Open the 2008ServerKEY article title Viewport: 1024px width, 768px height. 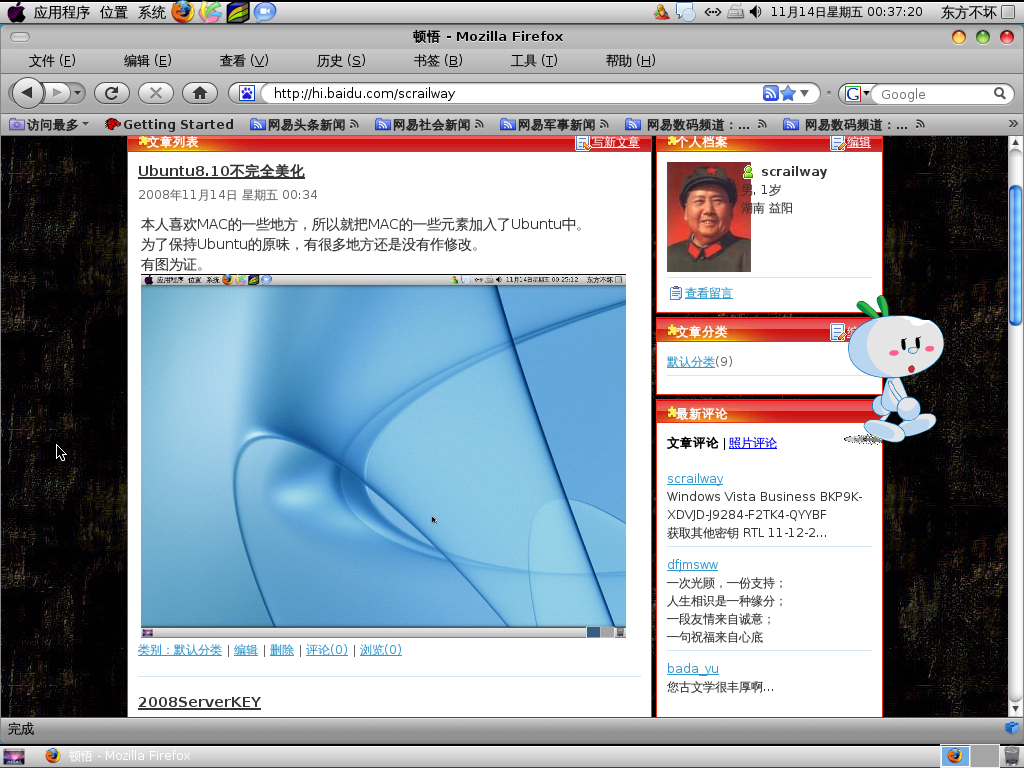pos(199,702)
